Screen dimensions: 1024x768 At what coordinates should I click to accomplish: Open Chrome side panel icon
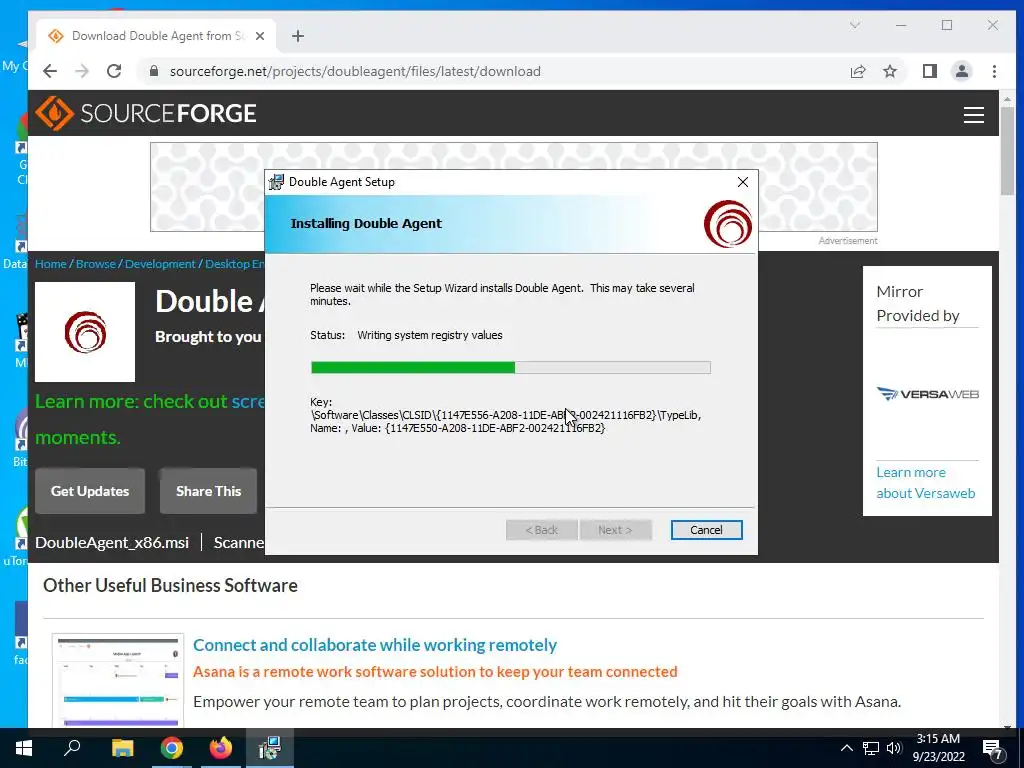click(929, 71)
